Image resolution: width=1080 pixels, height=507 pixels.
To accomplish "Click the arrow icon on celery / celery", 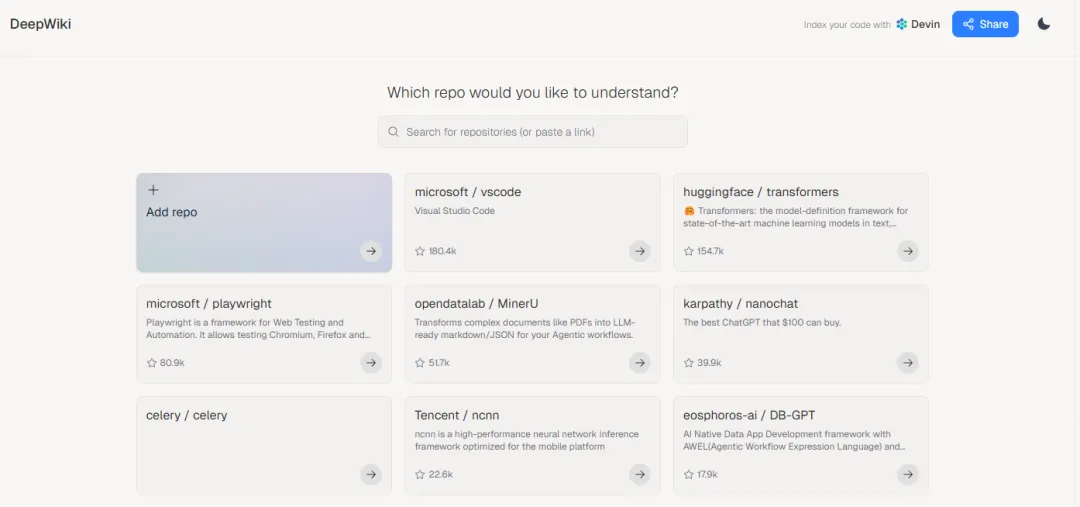I will 371,474.
